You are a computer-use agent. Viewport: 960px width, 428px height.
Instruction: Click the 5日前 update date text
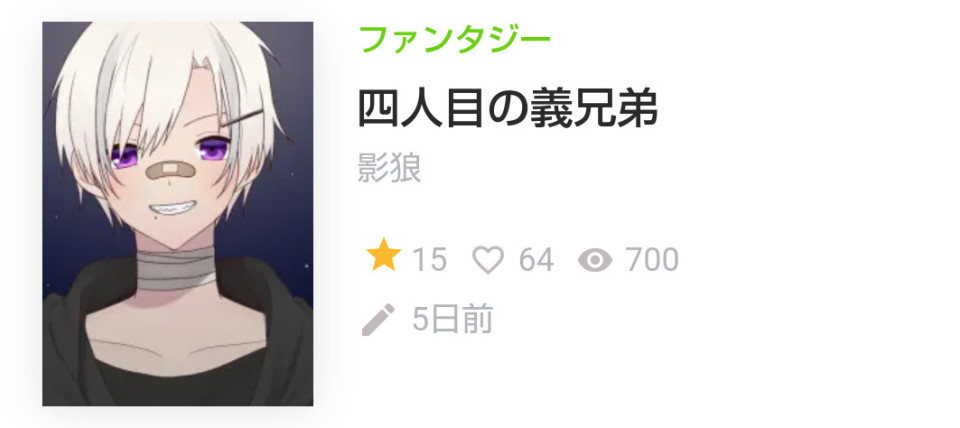click(453, 319)
